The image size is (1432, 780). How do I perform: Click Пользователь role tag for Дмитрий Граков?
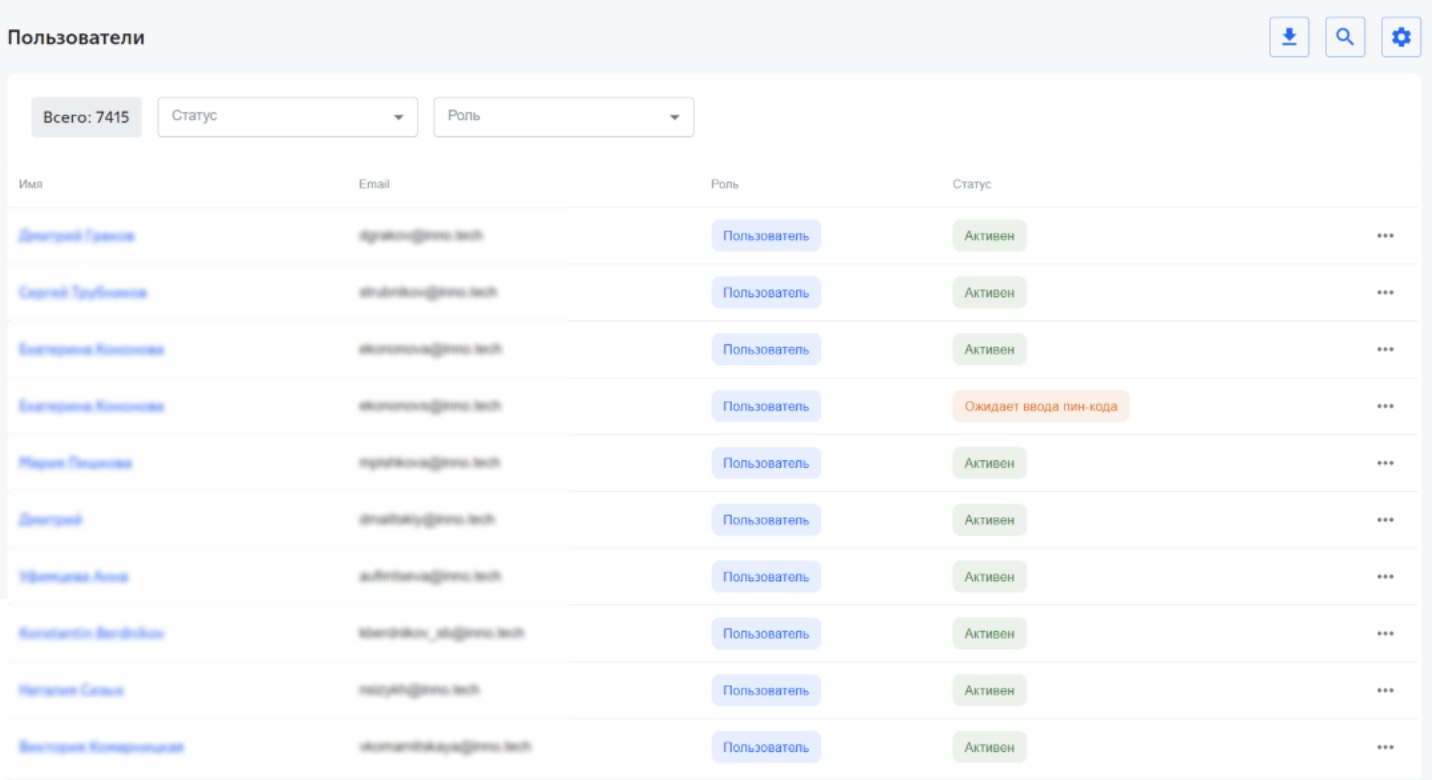[766, 236]
